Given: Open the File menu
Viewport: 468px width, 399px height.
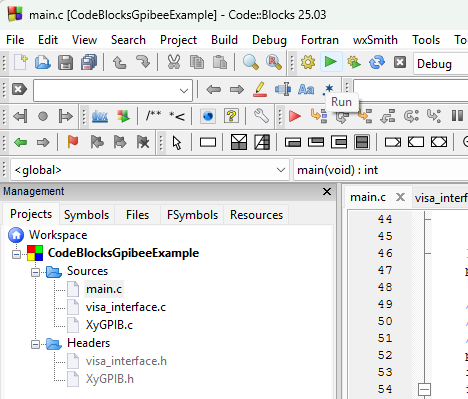Looking at the screenshot, I should coord(15,40).
